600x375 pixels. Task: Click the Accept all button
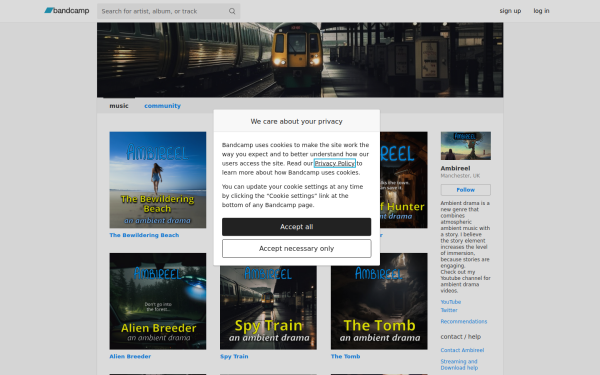[297, 227]
